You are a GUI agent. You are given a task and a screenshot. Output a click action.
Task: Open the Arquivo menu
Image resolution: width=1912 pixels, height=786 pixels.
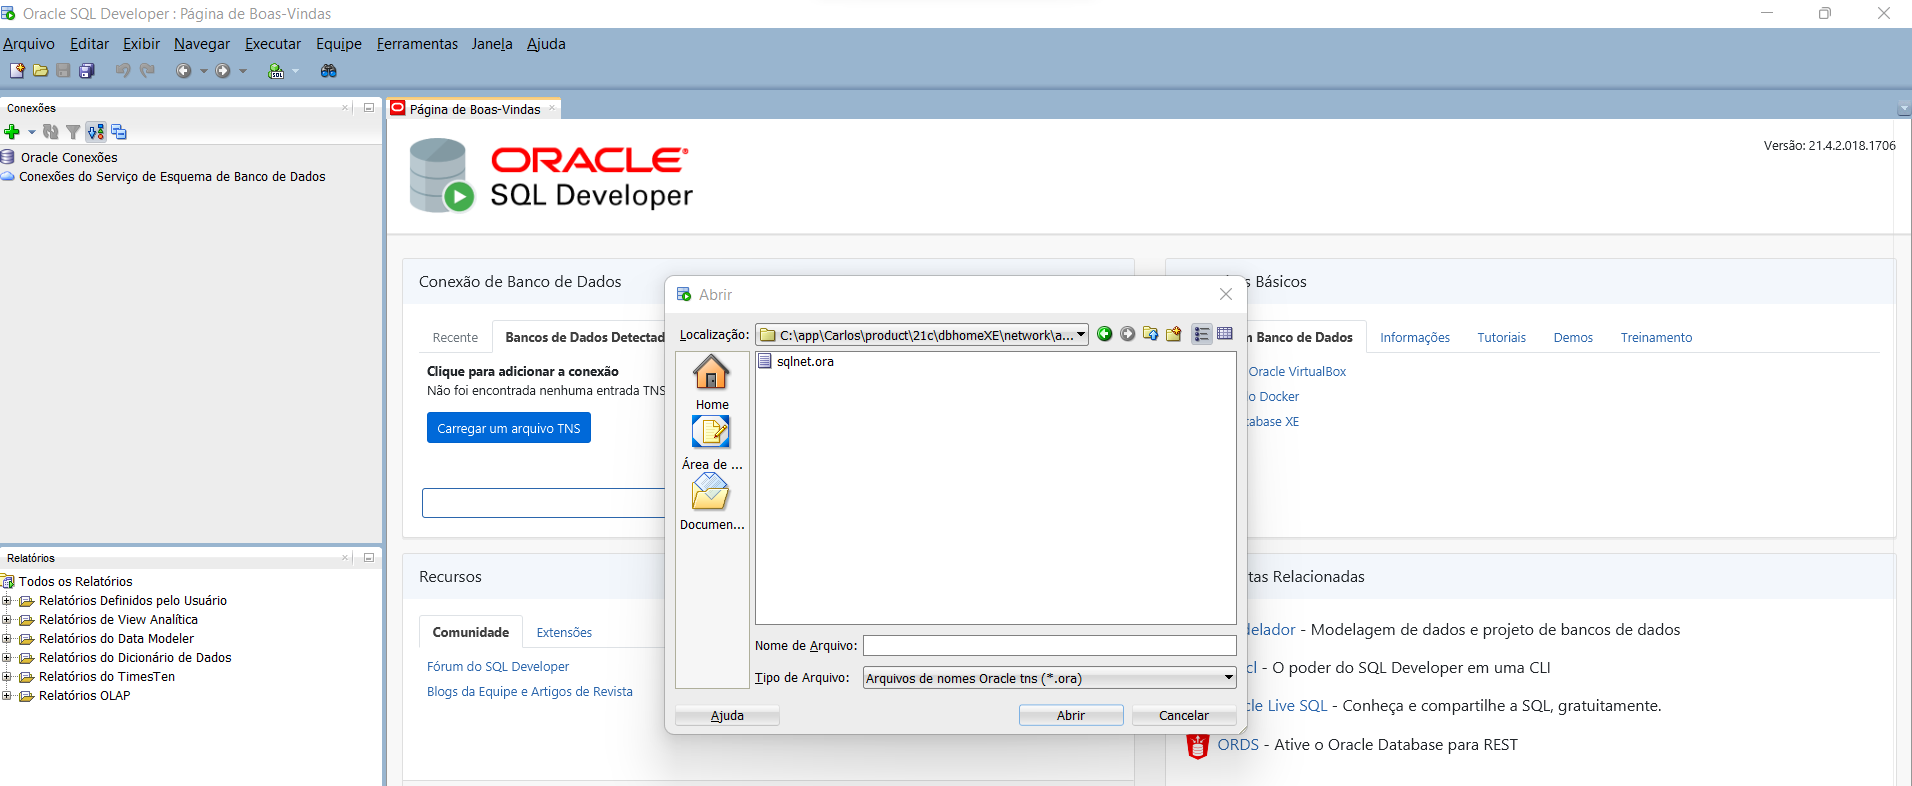pos(29,44)
